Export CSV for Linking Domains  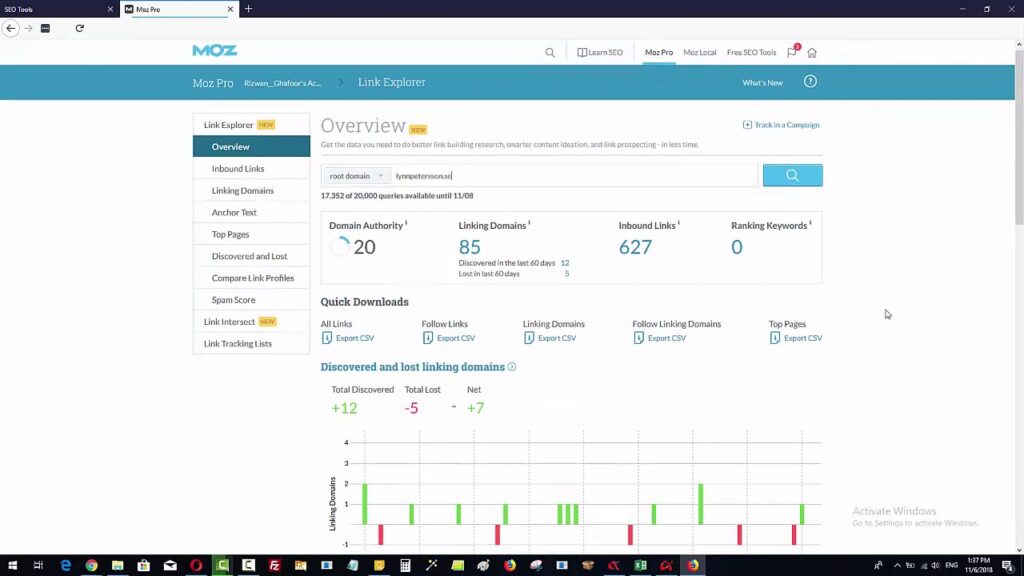click(x=550, y=338)
